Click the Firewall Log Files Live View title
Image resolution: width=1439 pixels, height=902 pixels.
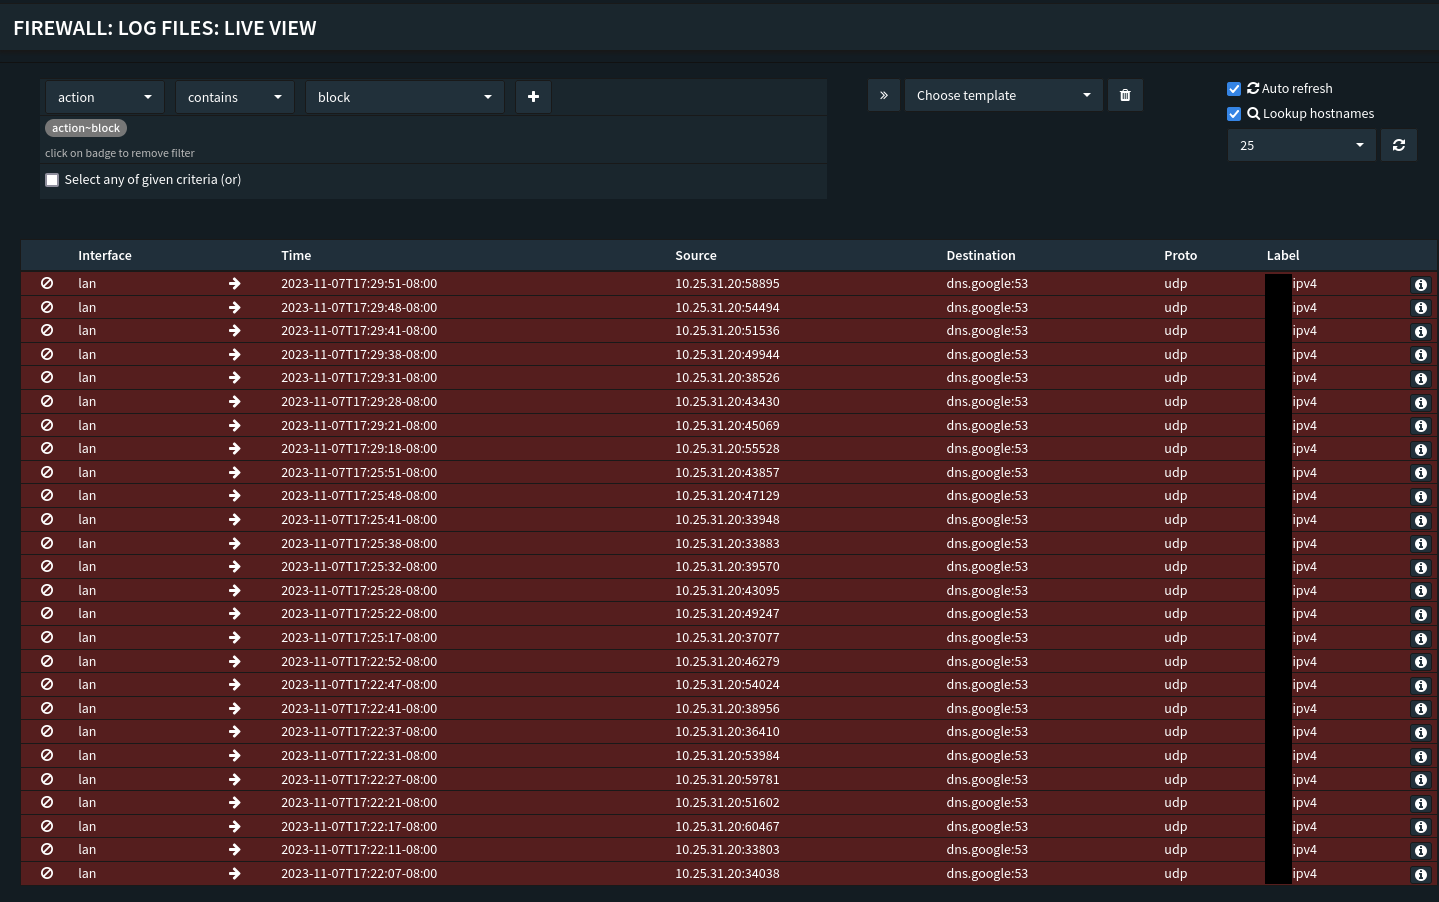click(165, 28)
